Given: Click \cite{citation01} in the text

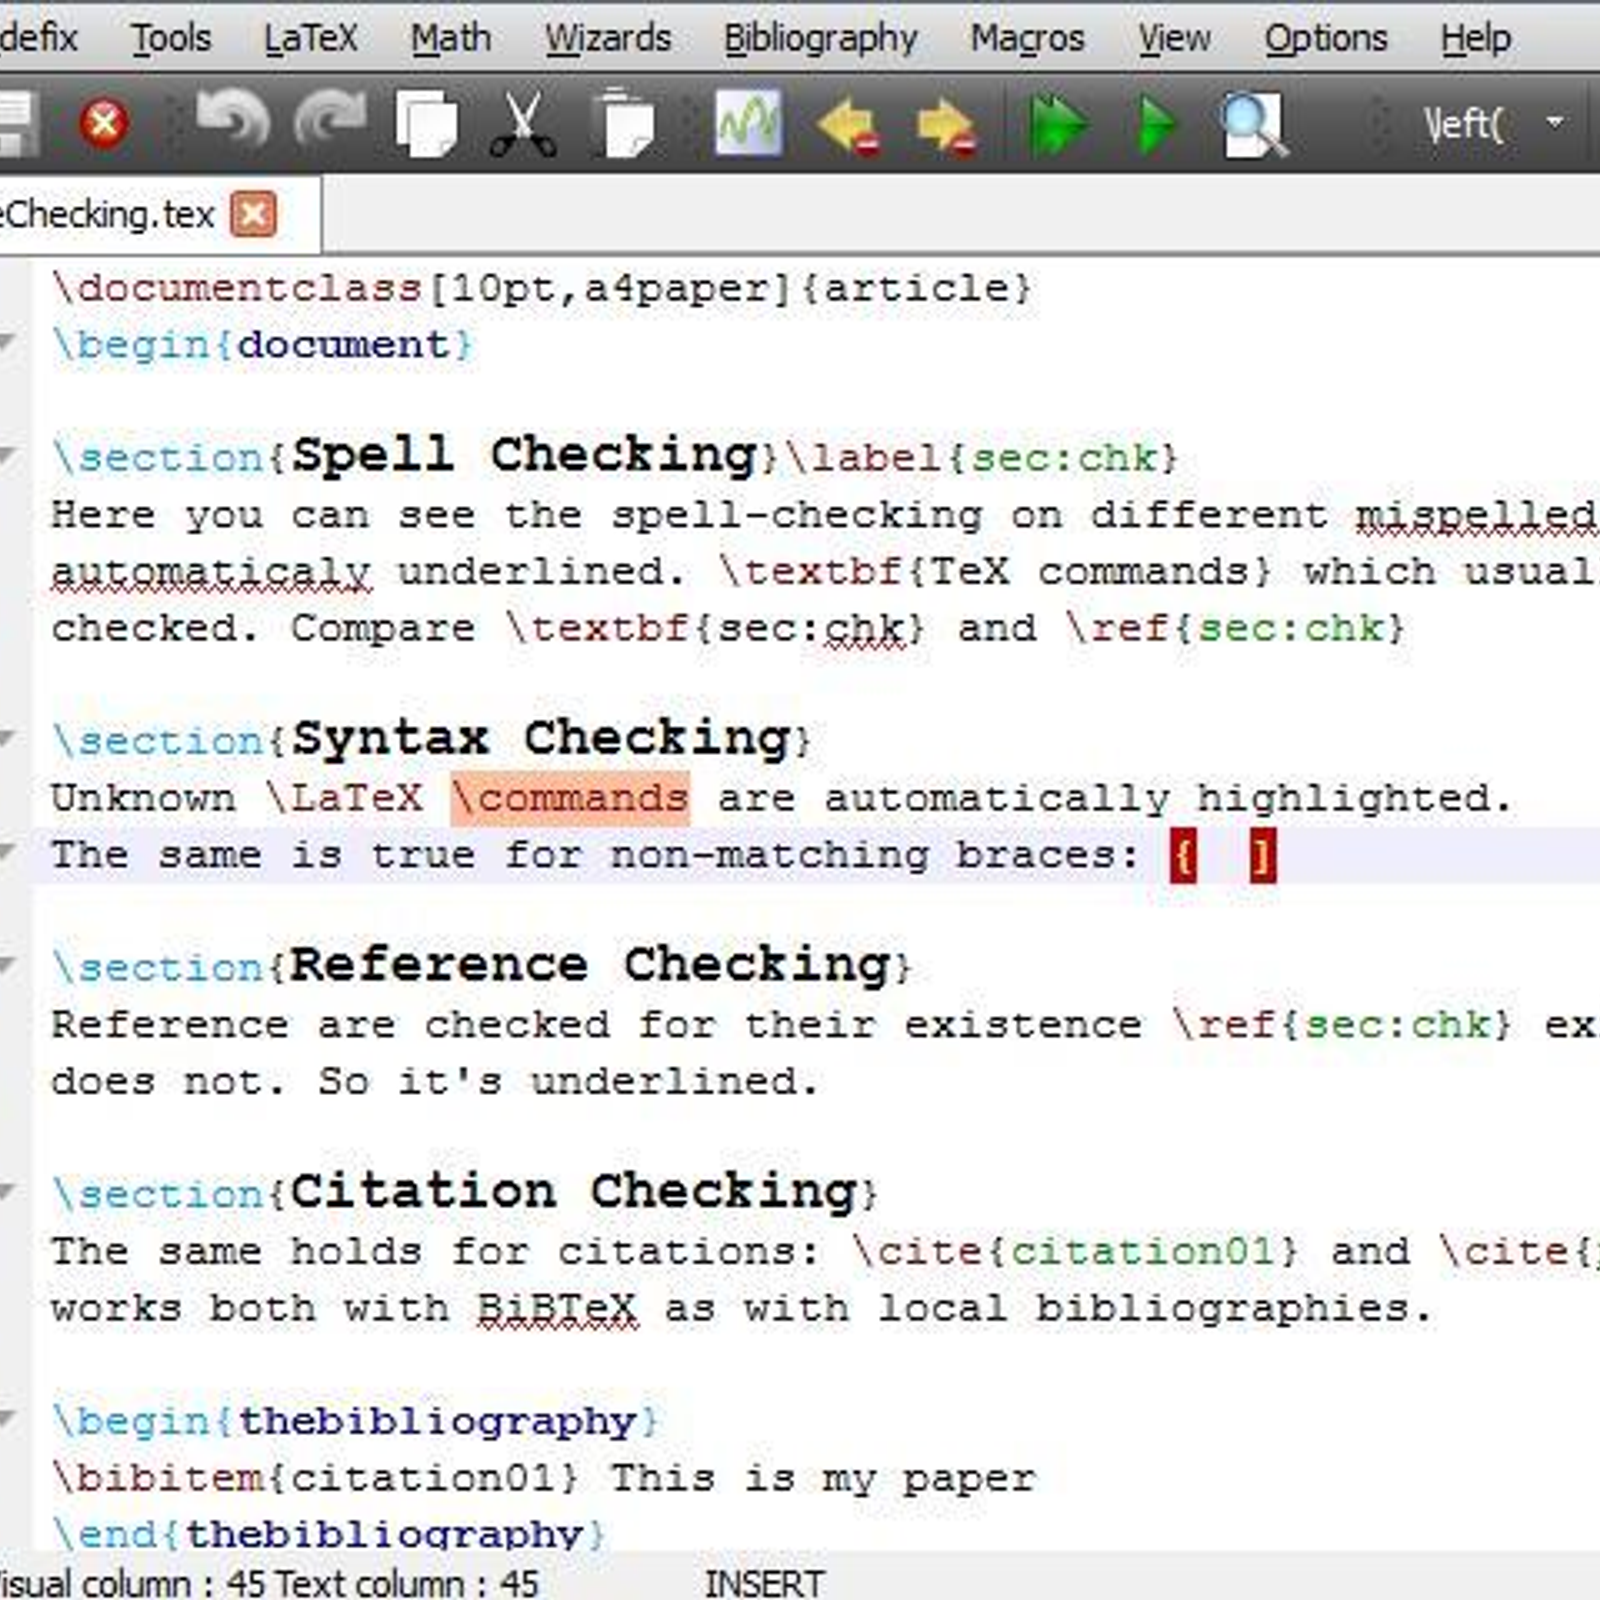Looking at the screenshot, I should pyautogui.click(x=1075, y=1251).
